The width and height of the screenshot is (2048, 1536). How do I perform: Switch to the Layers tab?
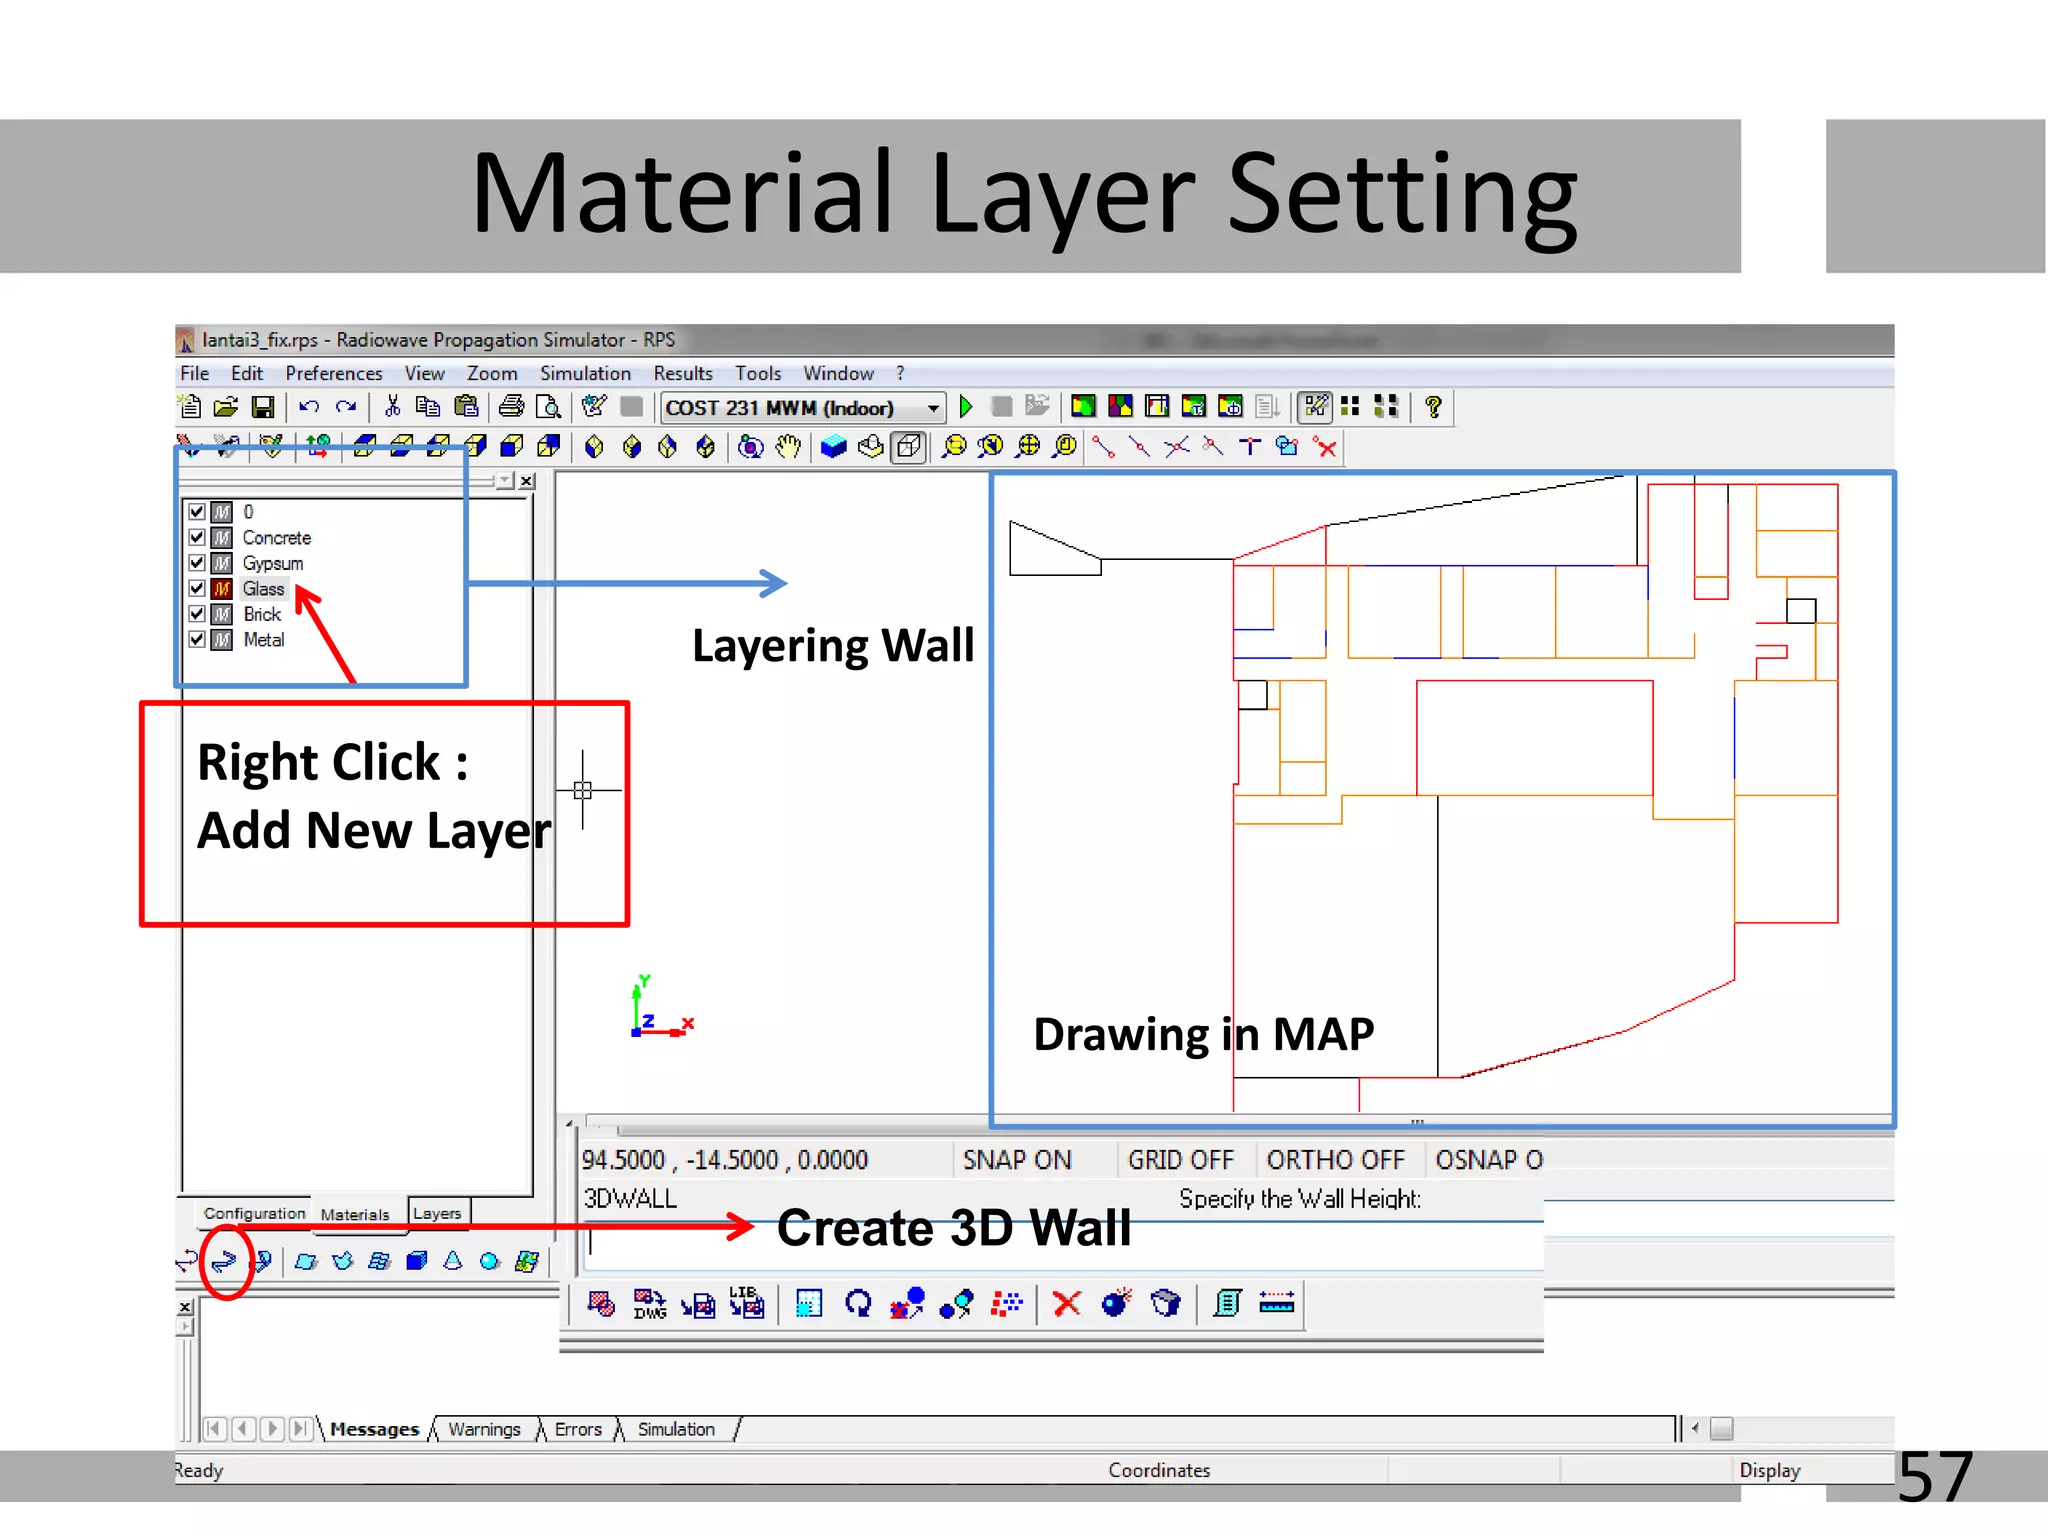pos(438,1214)
